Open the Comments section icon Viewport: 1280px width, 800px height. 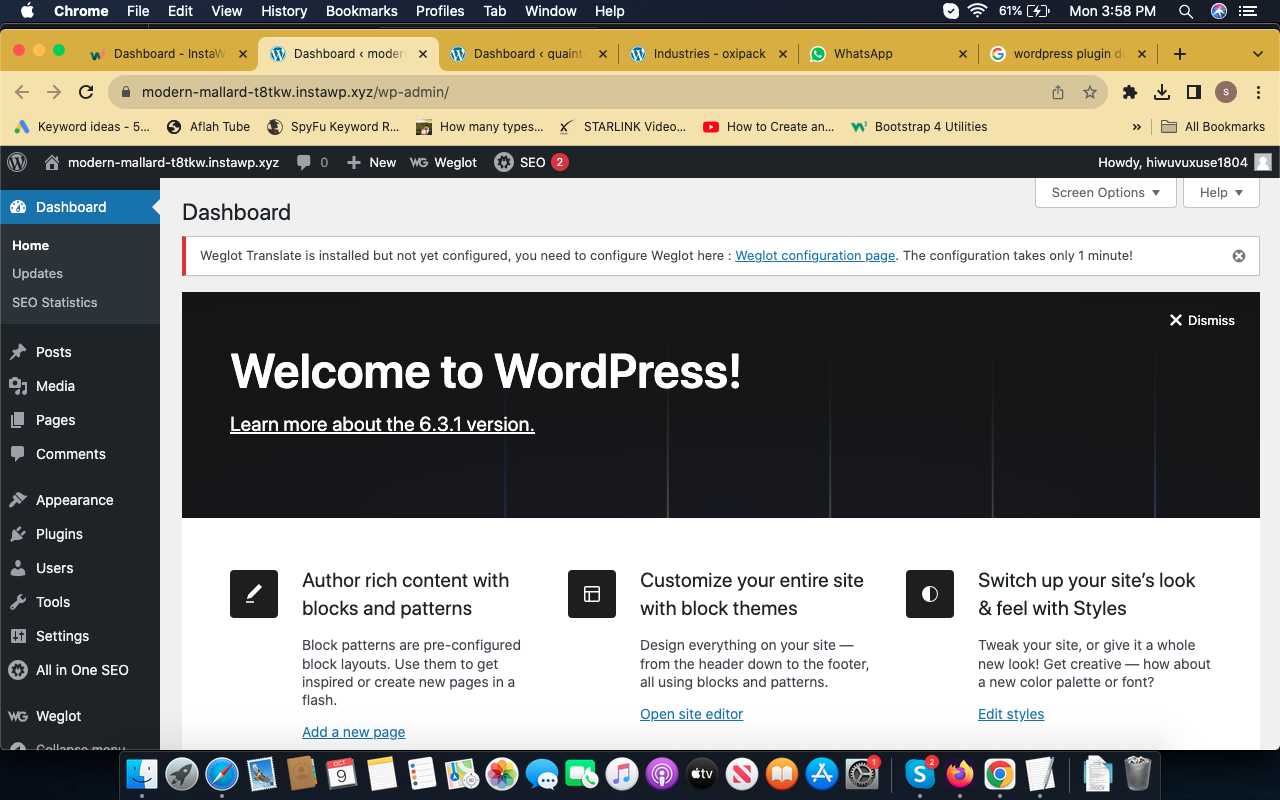click(19, 454)
